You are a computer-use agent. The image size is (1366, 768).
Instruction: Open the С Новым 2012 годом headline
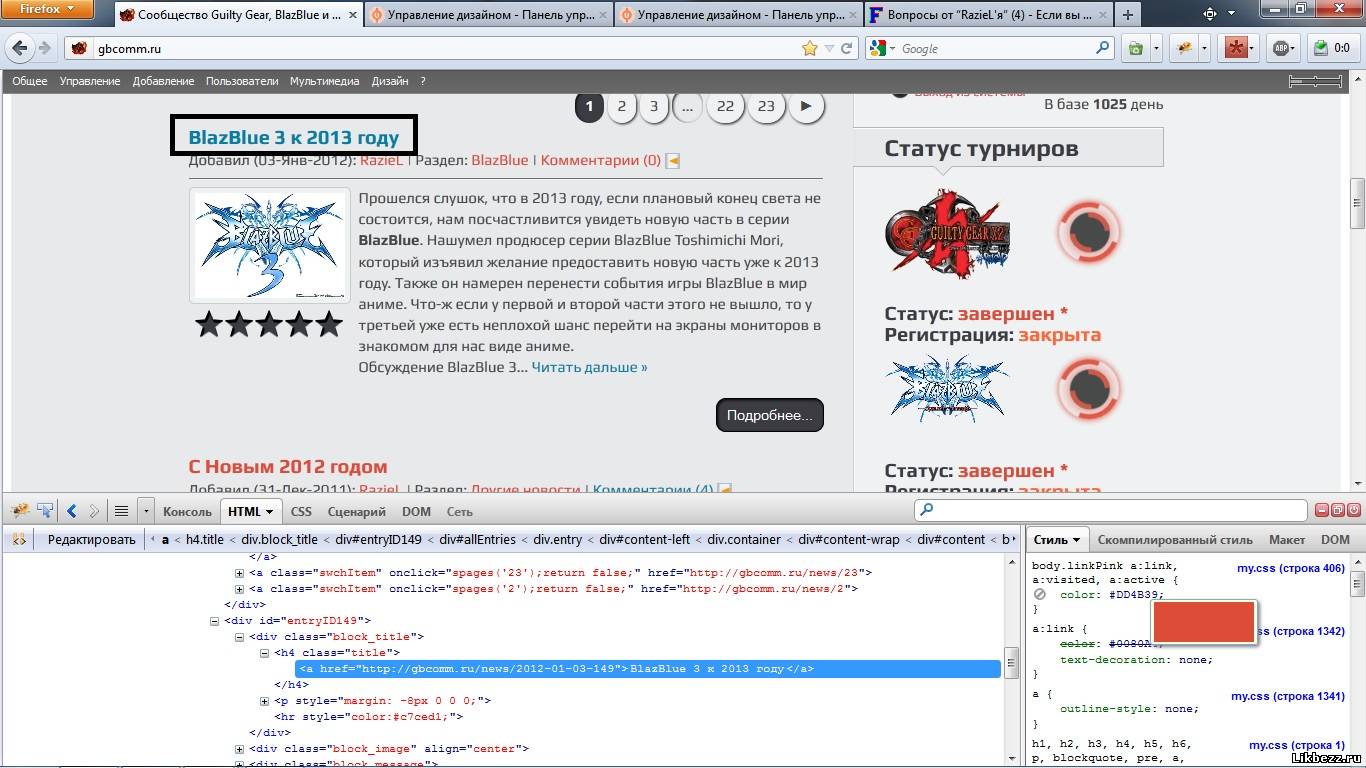(x=288, y=467)
